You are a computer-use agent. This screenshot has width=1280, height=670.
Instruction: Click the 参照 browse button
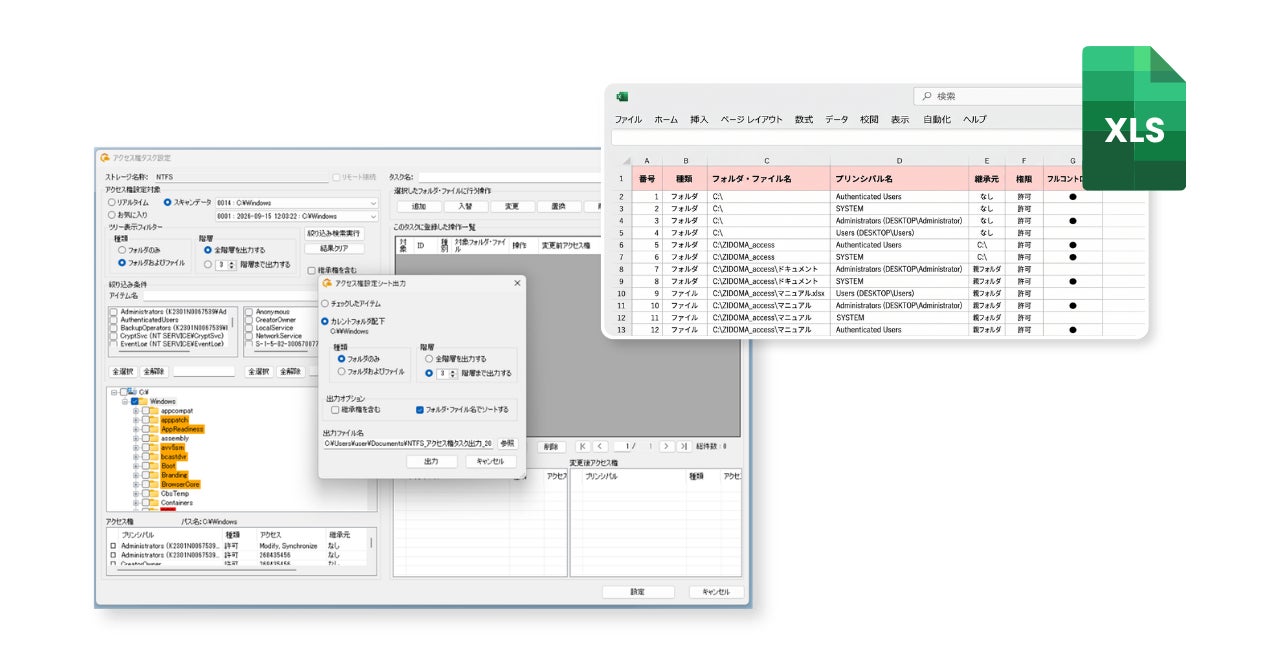tap(507, 443)
